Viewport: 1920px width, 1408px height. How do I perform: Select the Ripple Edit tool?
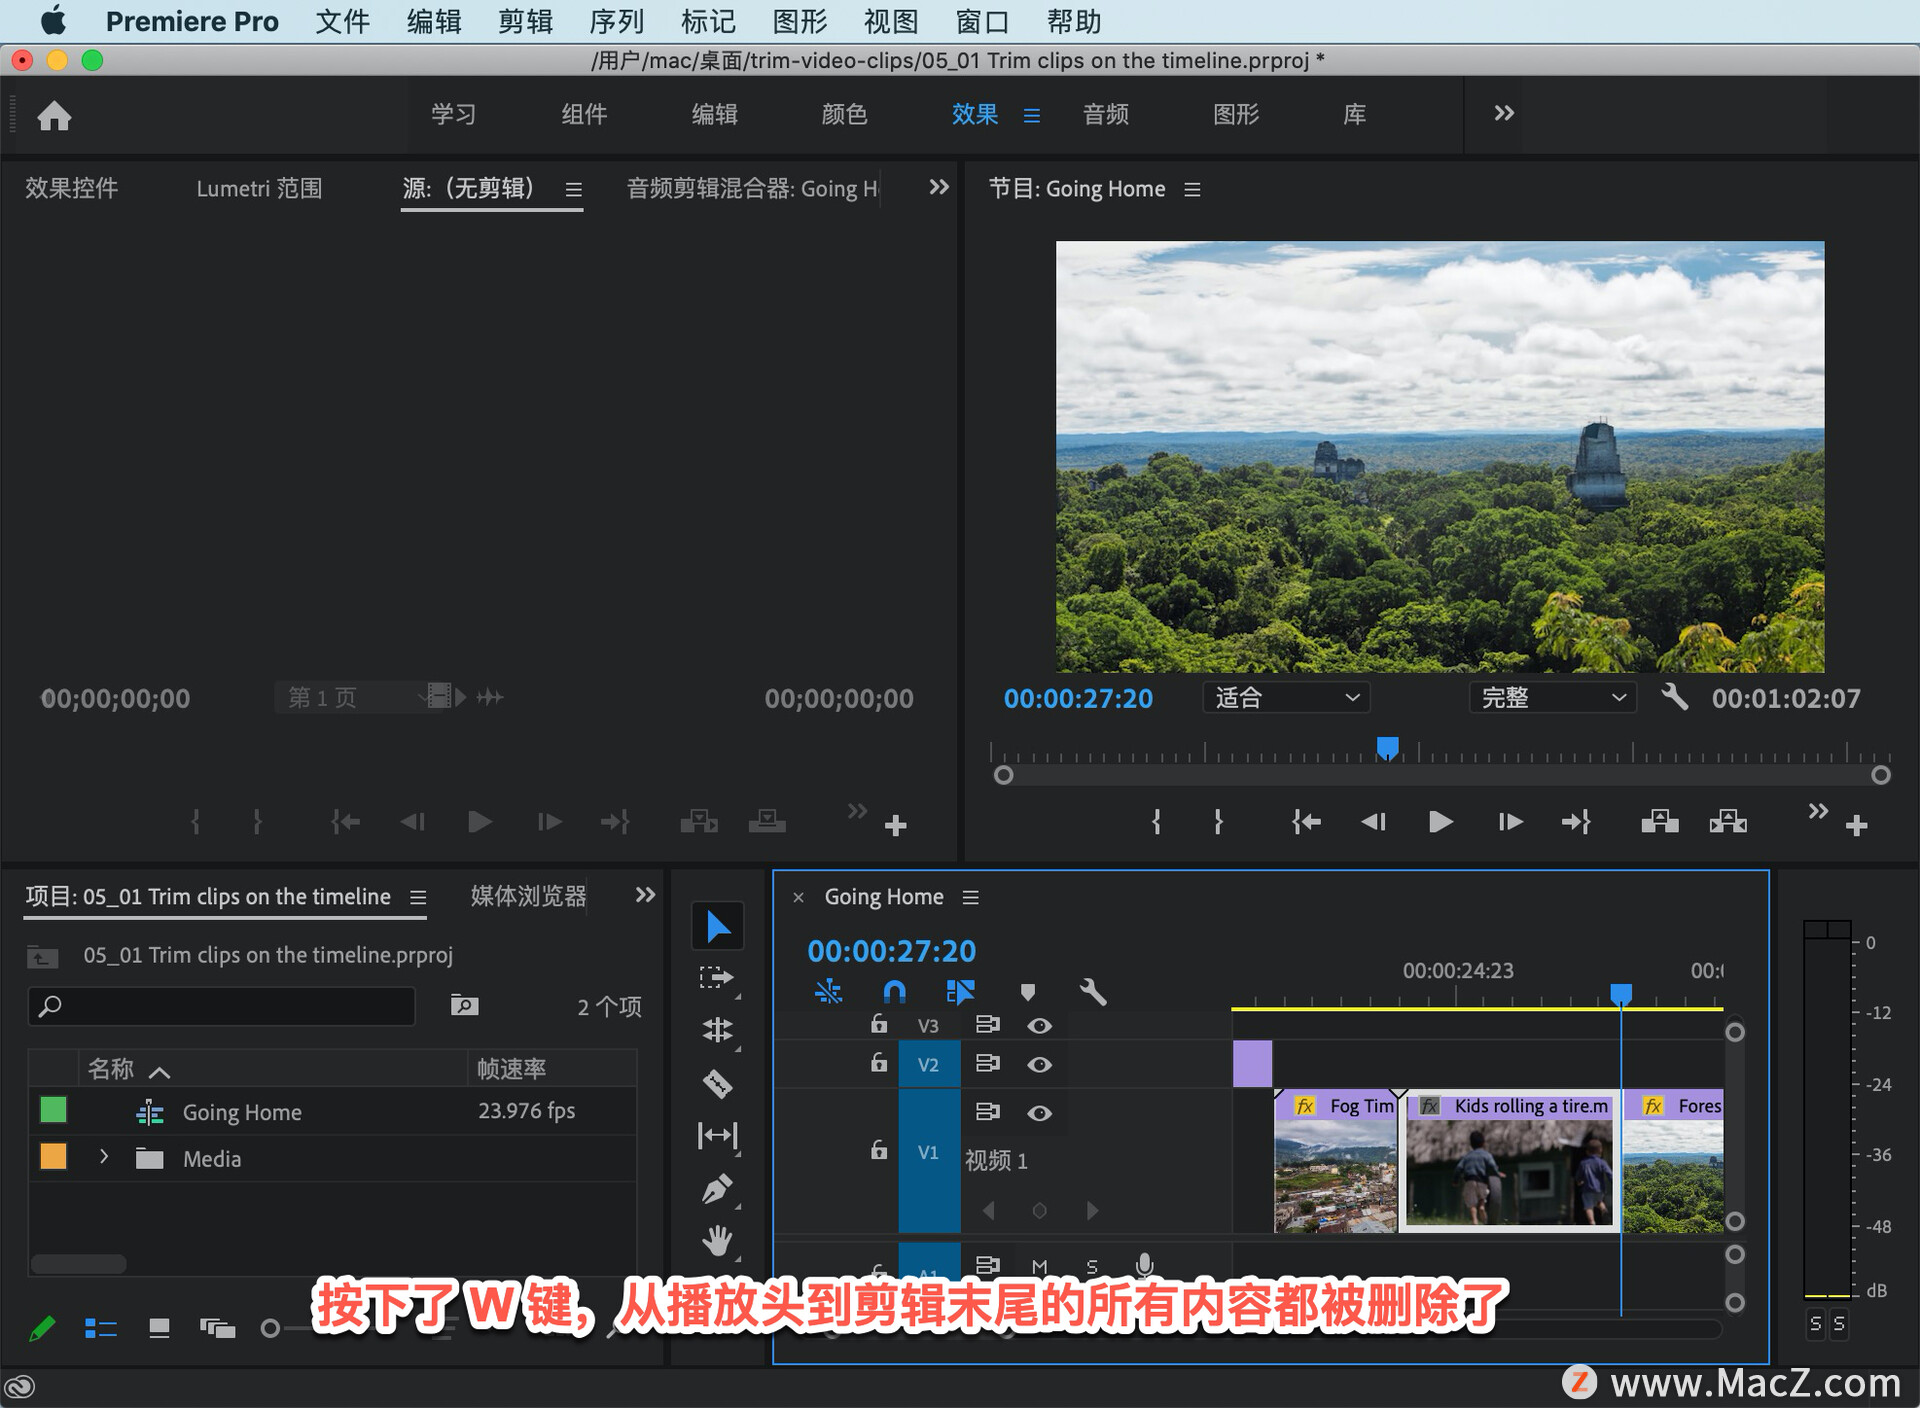pos(717,1030)
